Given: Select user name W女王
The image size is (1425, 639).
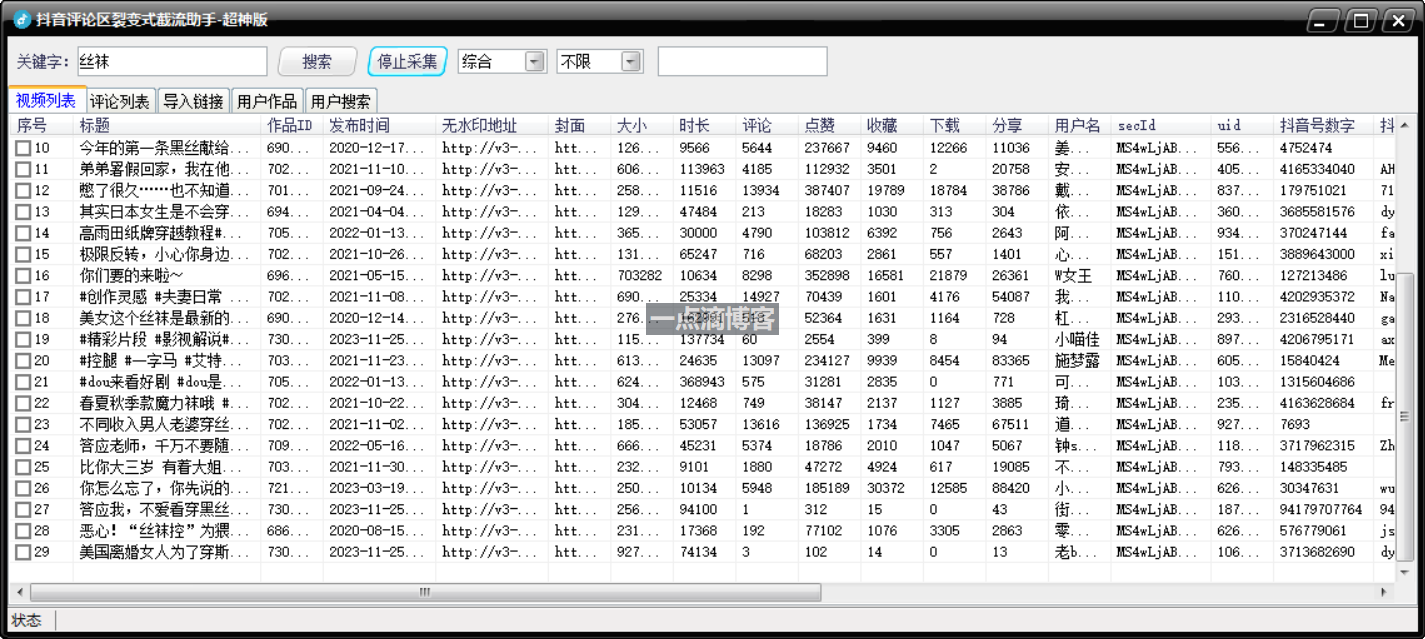Looking at the screenshot, I should coord(1073,276).
